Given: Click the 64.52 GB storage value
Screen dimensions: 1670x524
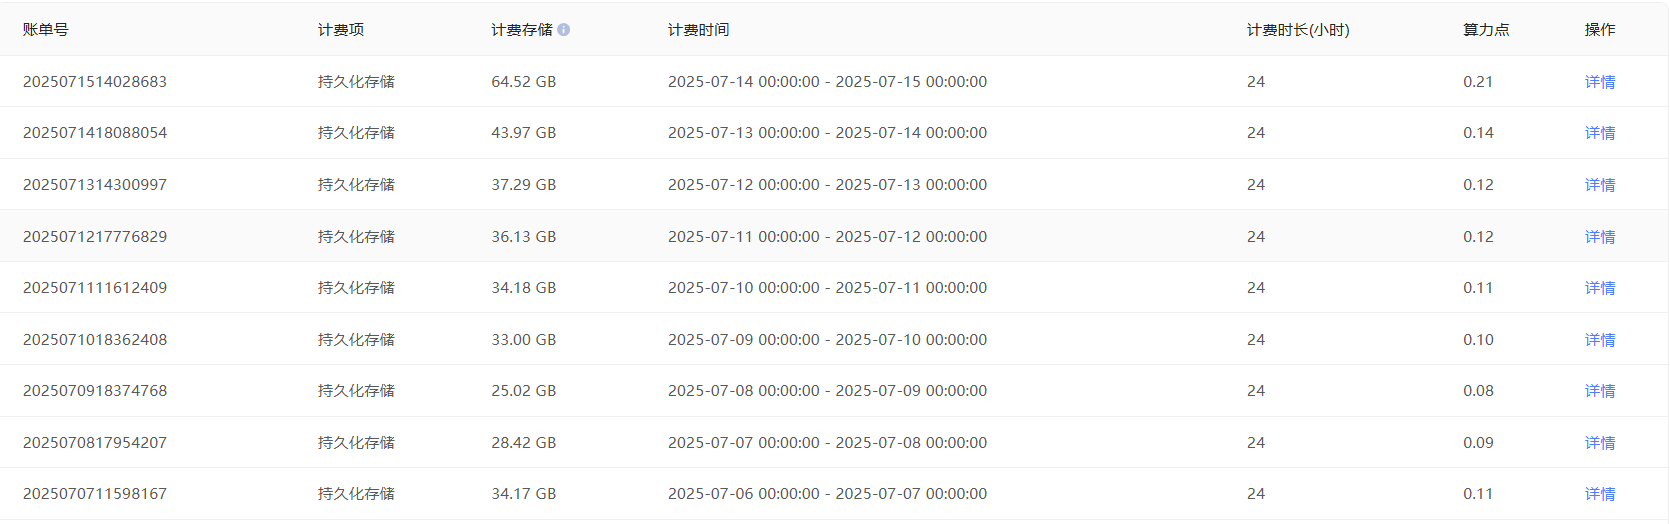Looking at the screenshot, I should coord(524,82).
